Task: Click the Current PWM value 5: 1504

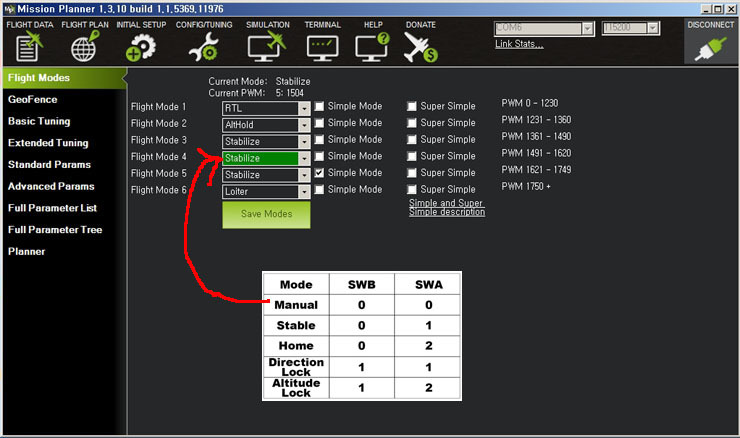Action: [289, 93]
